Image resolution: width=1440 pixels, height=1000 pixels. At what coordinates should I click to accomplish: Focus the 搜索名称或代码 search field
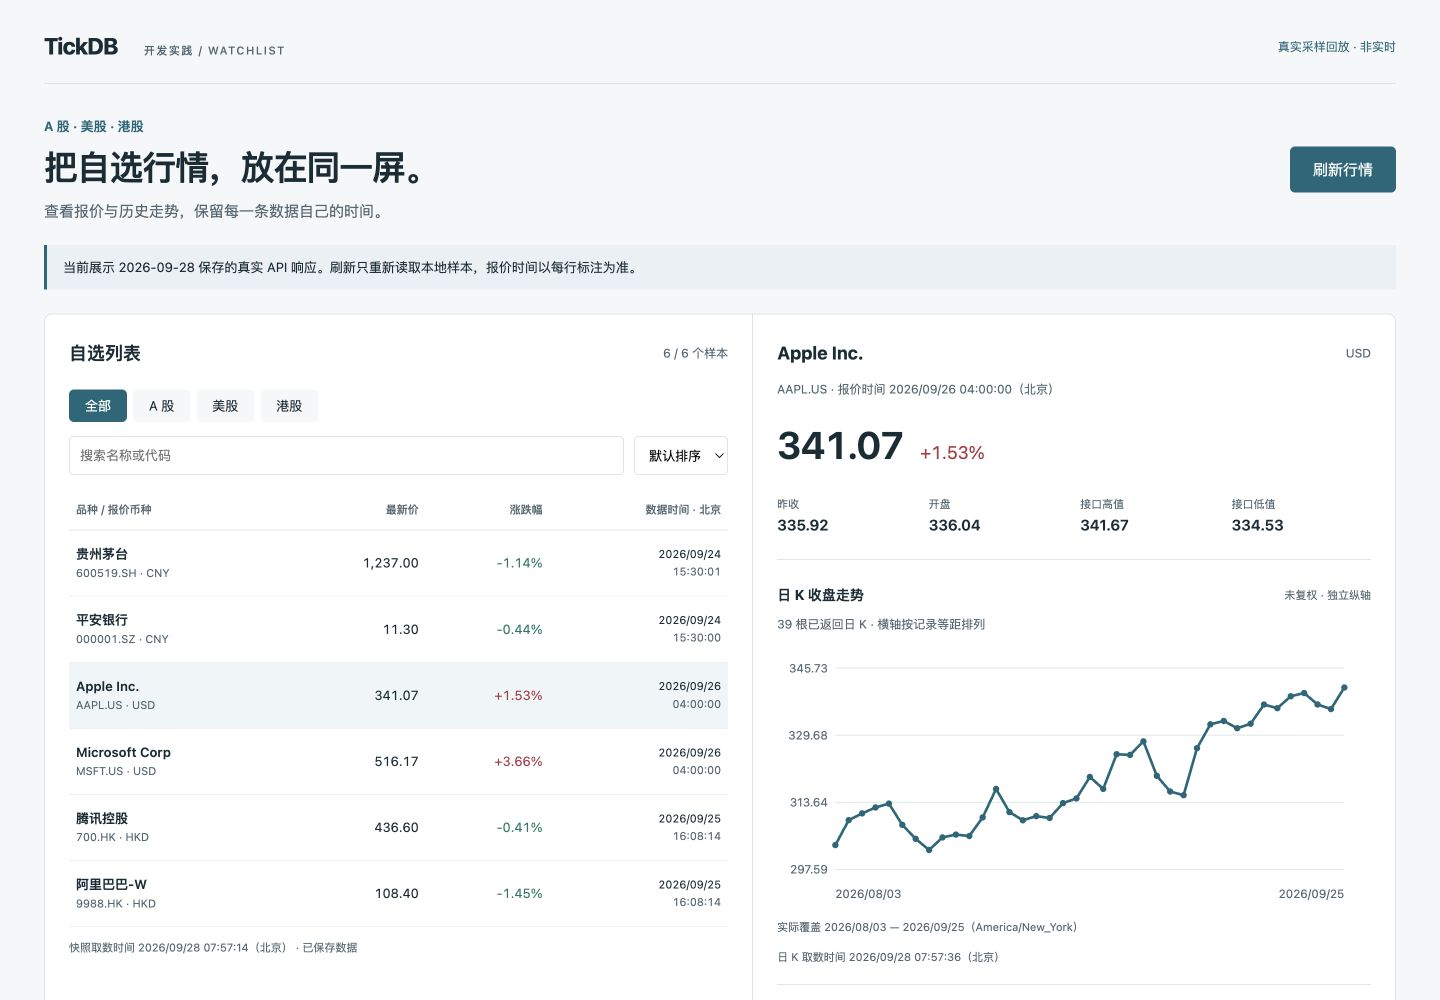coord(346,455)
